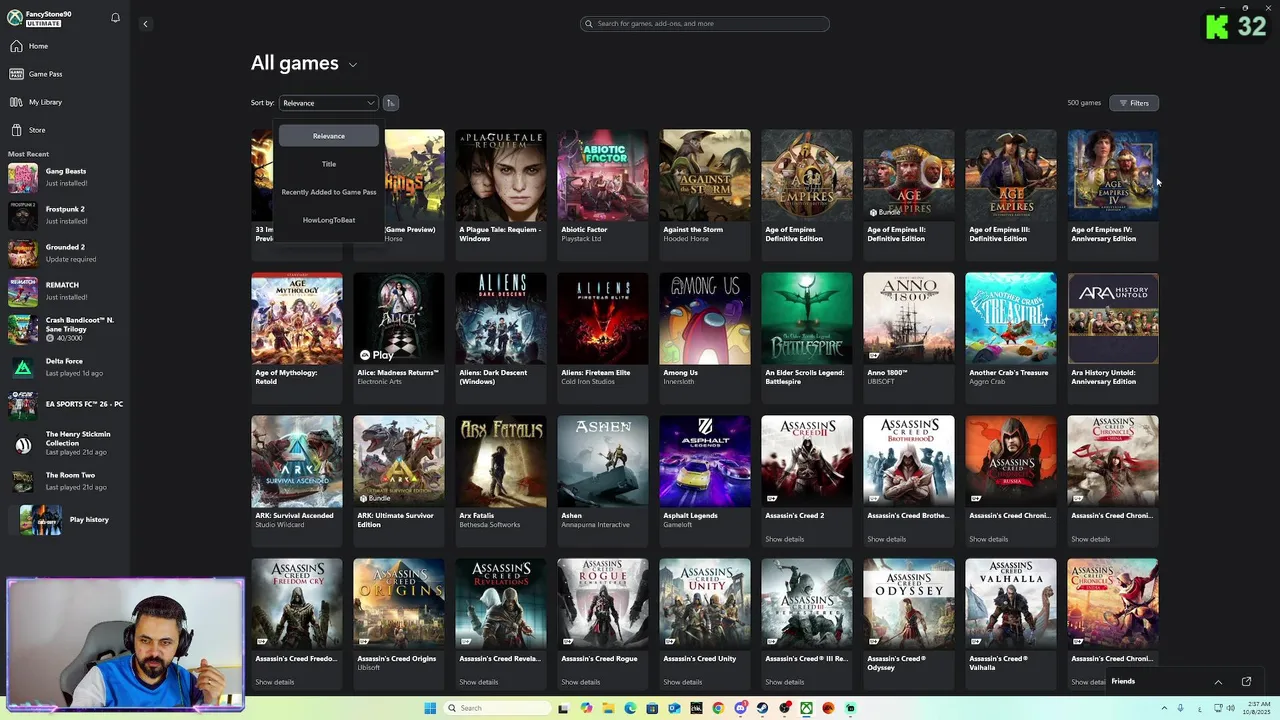Open EA SPORTS FC 26 recent entry

click(x=65, y=404)
